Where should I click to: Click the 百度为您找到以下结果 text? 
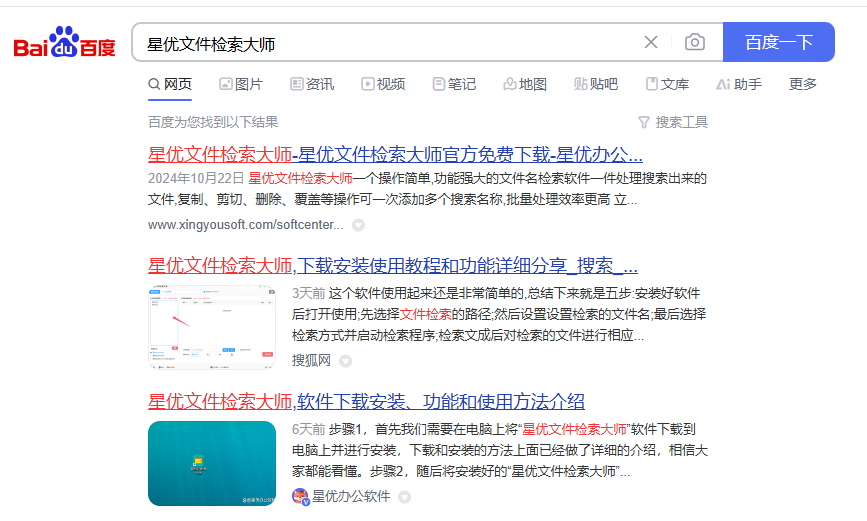point(213,122)
